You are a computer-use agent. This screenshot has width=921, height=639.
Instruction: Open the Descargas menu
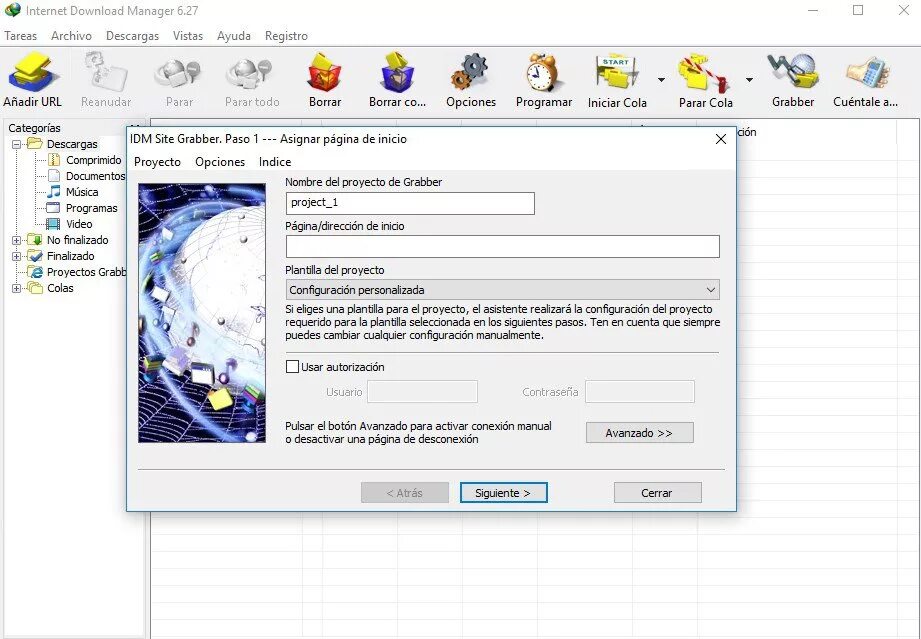132,36
